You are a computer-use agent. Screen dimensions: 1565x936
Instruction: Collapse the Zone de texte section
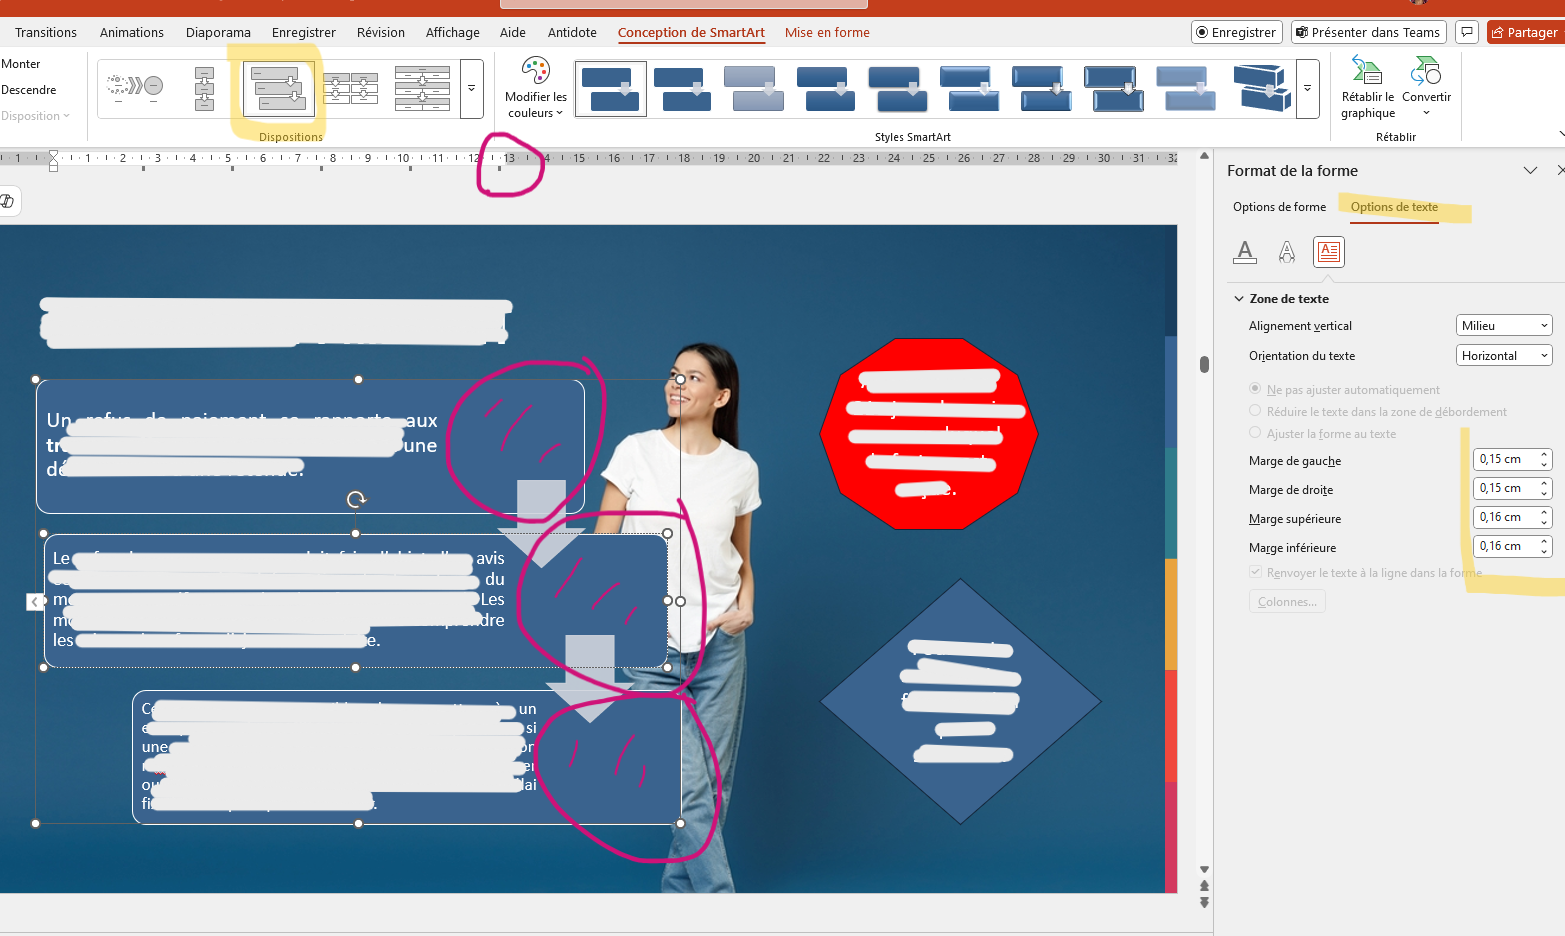[x=1239, y=299]
